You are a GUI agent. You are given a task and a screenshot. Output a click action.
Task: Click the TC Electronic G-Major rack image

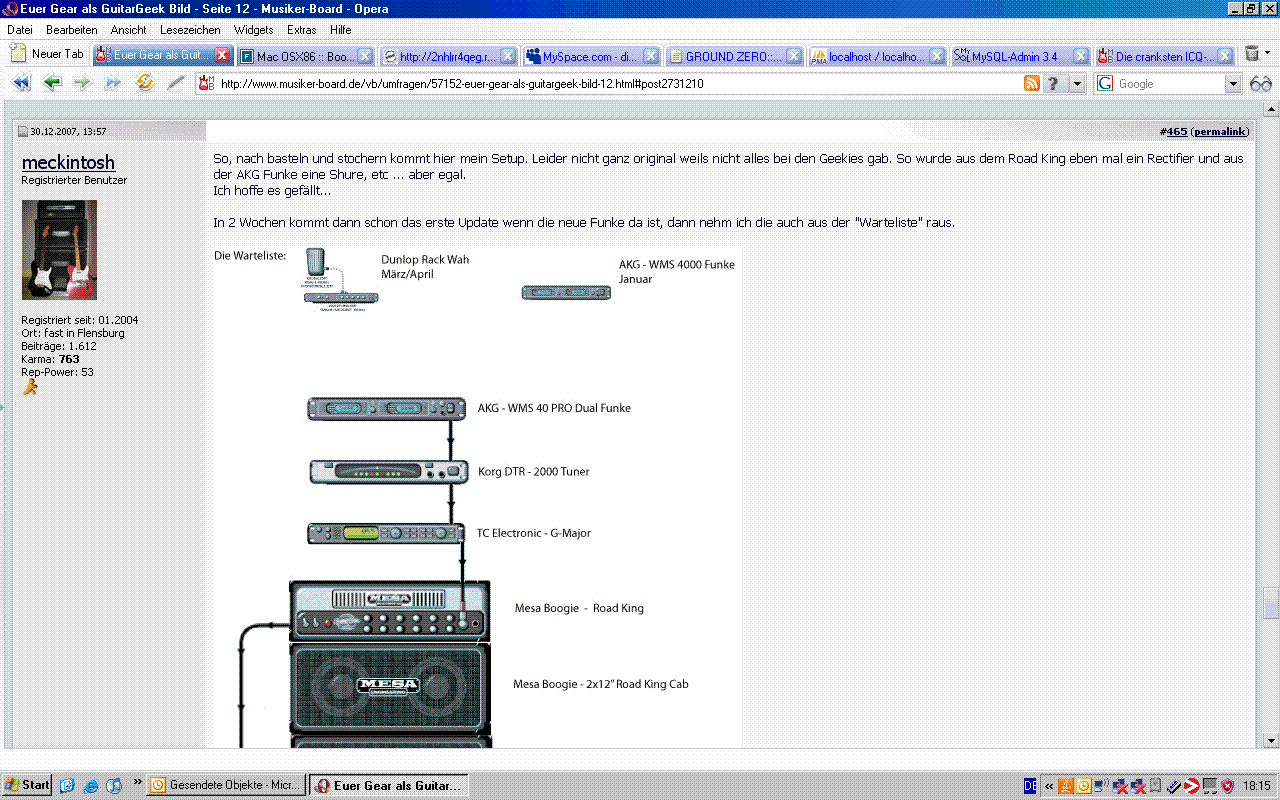[x=386, y=533]
